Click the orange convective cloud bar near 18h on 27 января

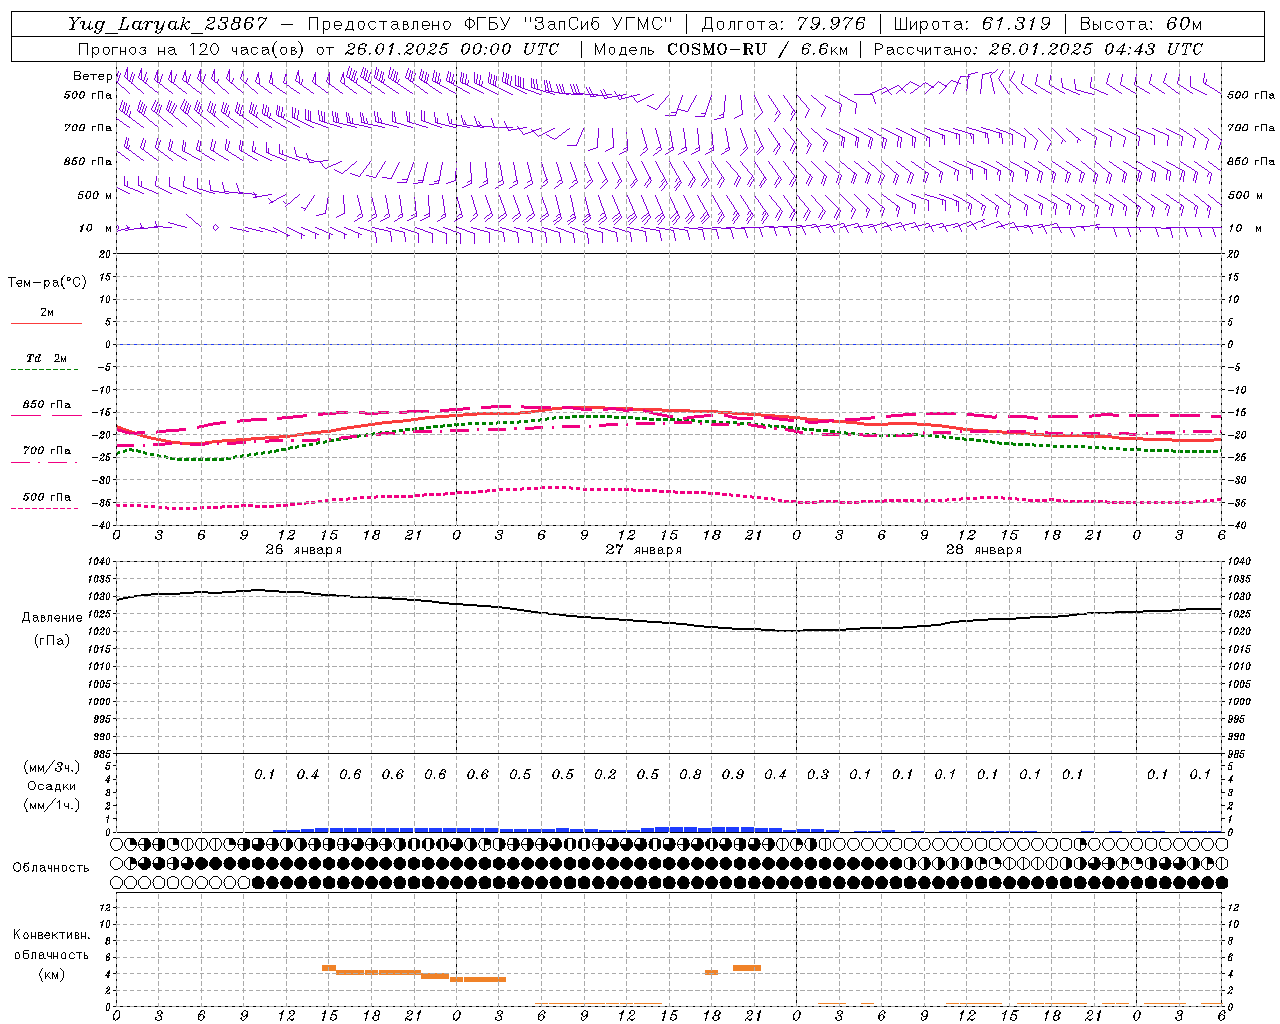[x=711, y=972]
